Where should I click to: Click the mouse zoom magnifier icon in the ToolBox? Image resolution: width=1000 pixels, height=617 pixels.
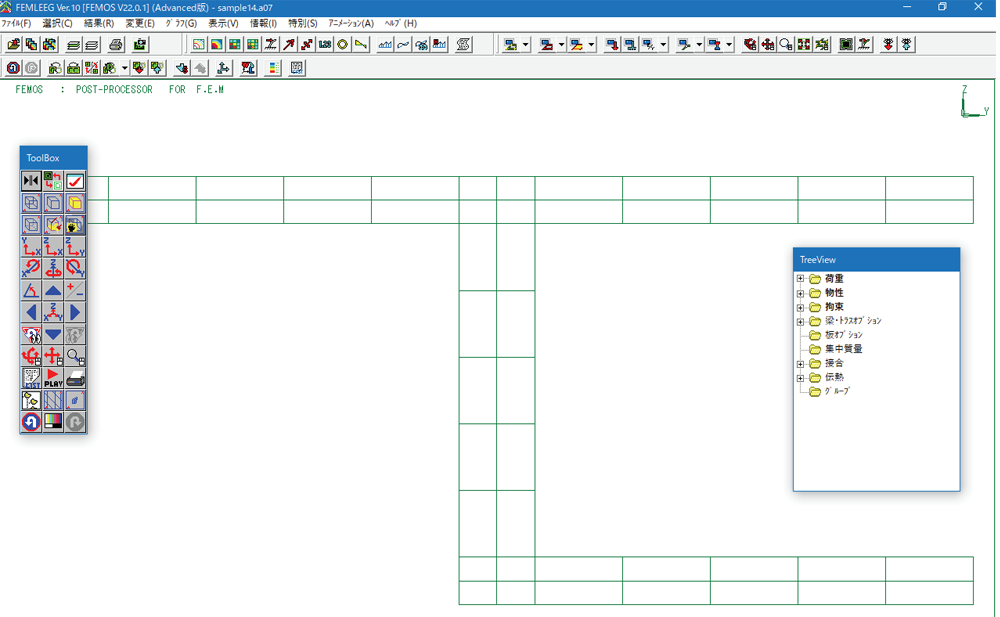point(75,356)
